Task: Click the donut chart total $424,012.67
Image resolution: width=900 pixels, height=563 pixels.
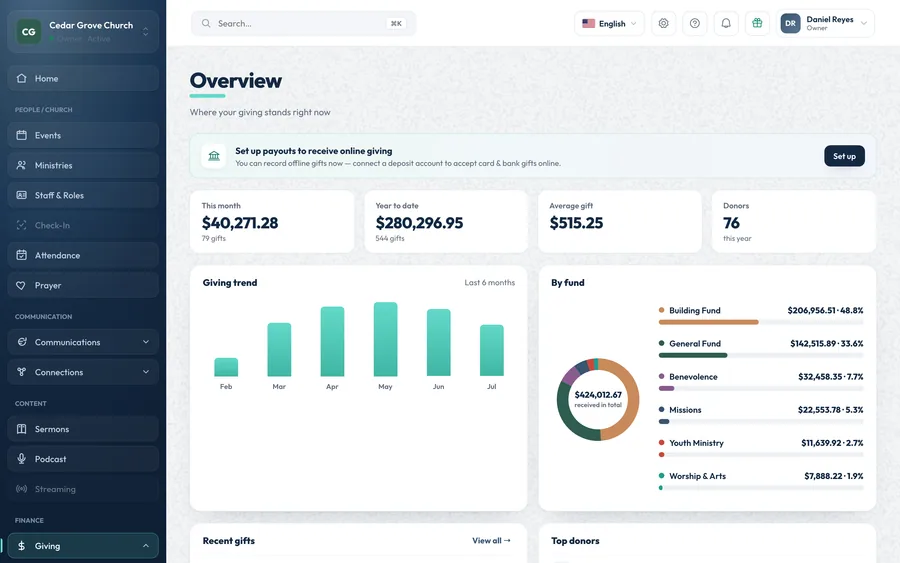Action: click(x=598, y=395)
